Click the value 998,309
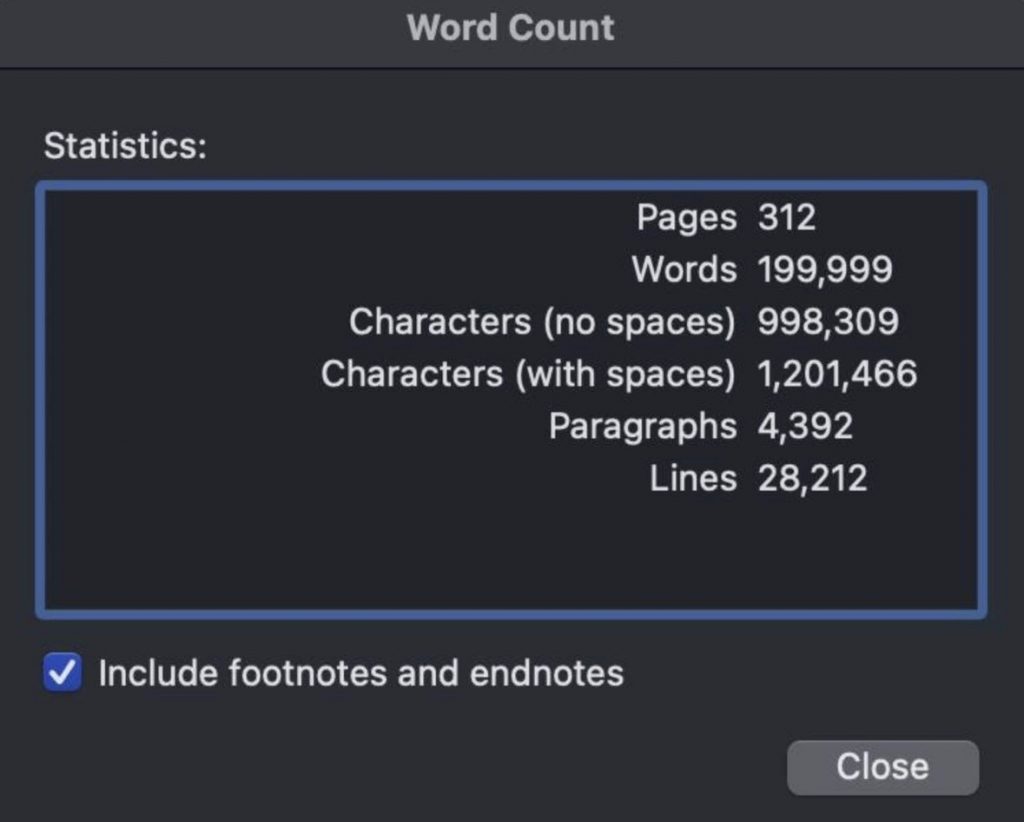 click(x=828, y=322)
